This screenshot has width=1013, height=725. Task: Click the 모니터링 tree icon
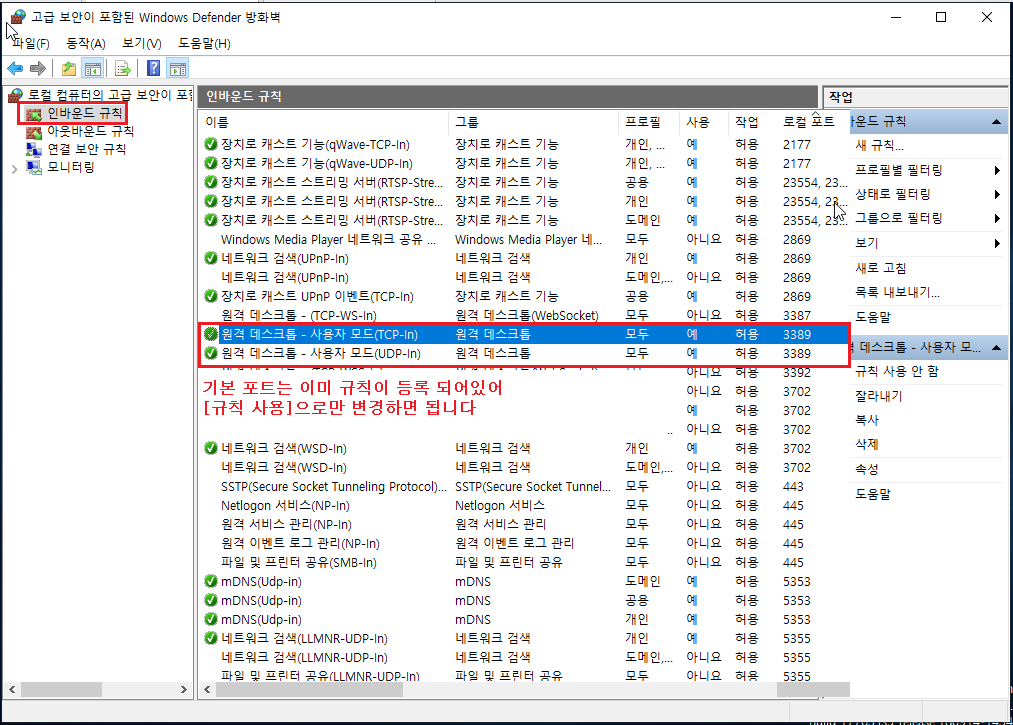(34, 167)
